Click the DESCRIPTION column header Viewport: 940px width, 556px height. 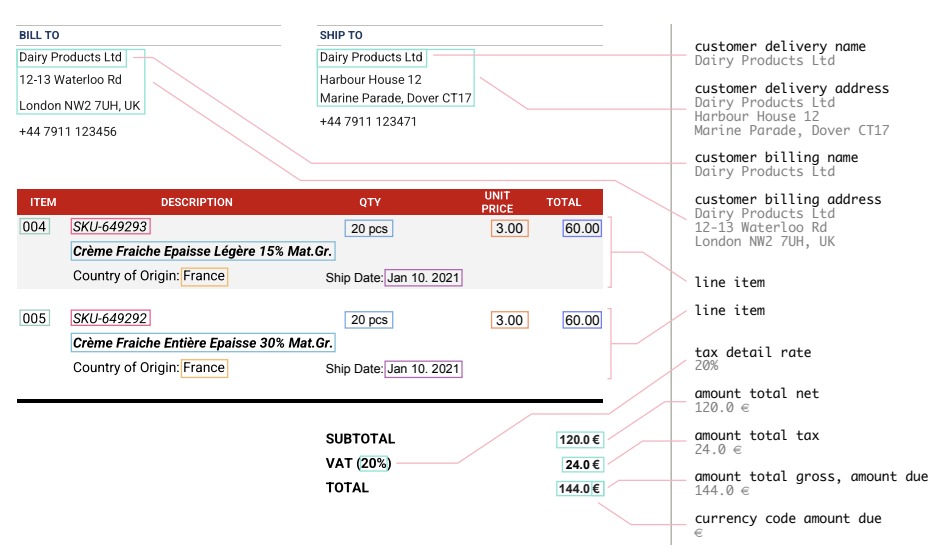(x=197, y=202)
